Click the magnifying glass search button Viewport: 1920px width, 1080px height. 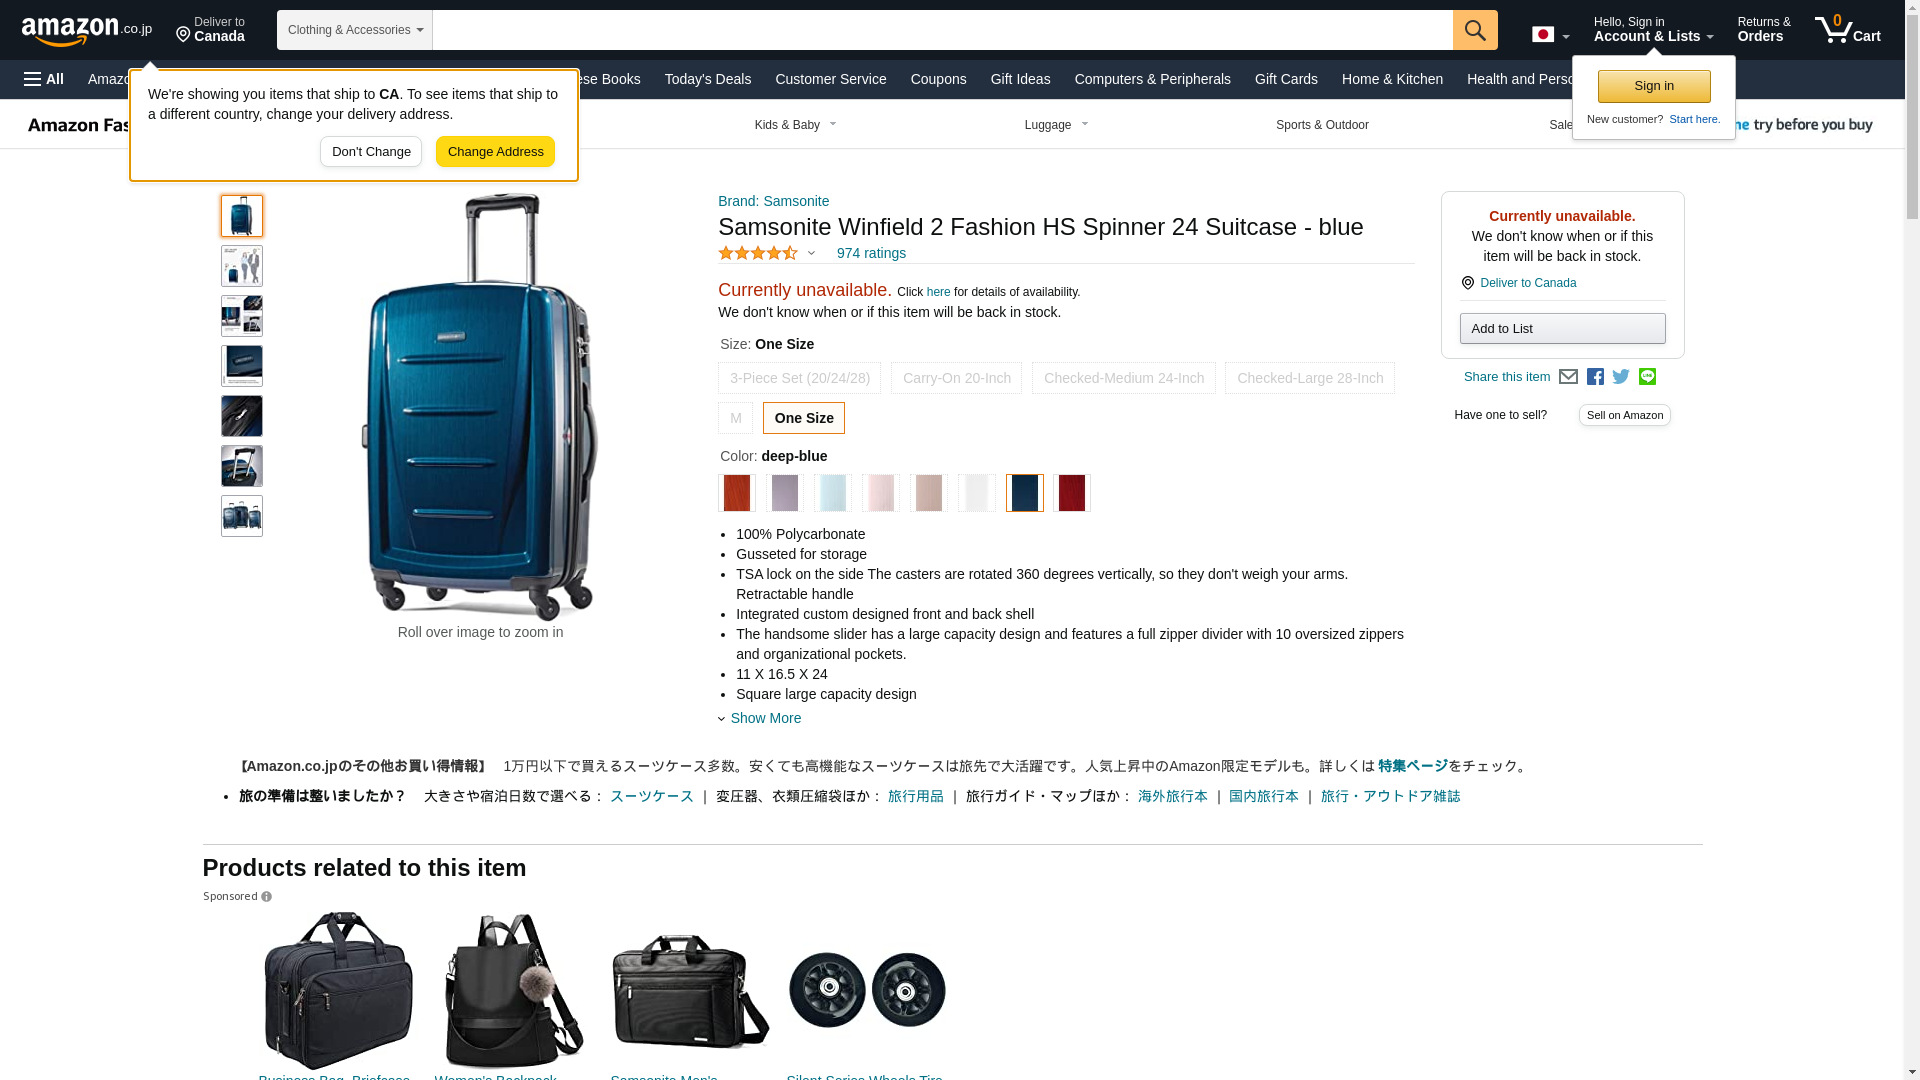(x=1475, y=30)
